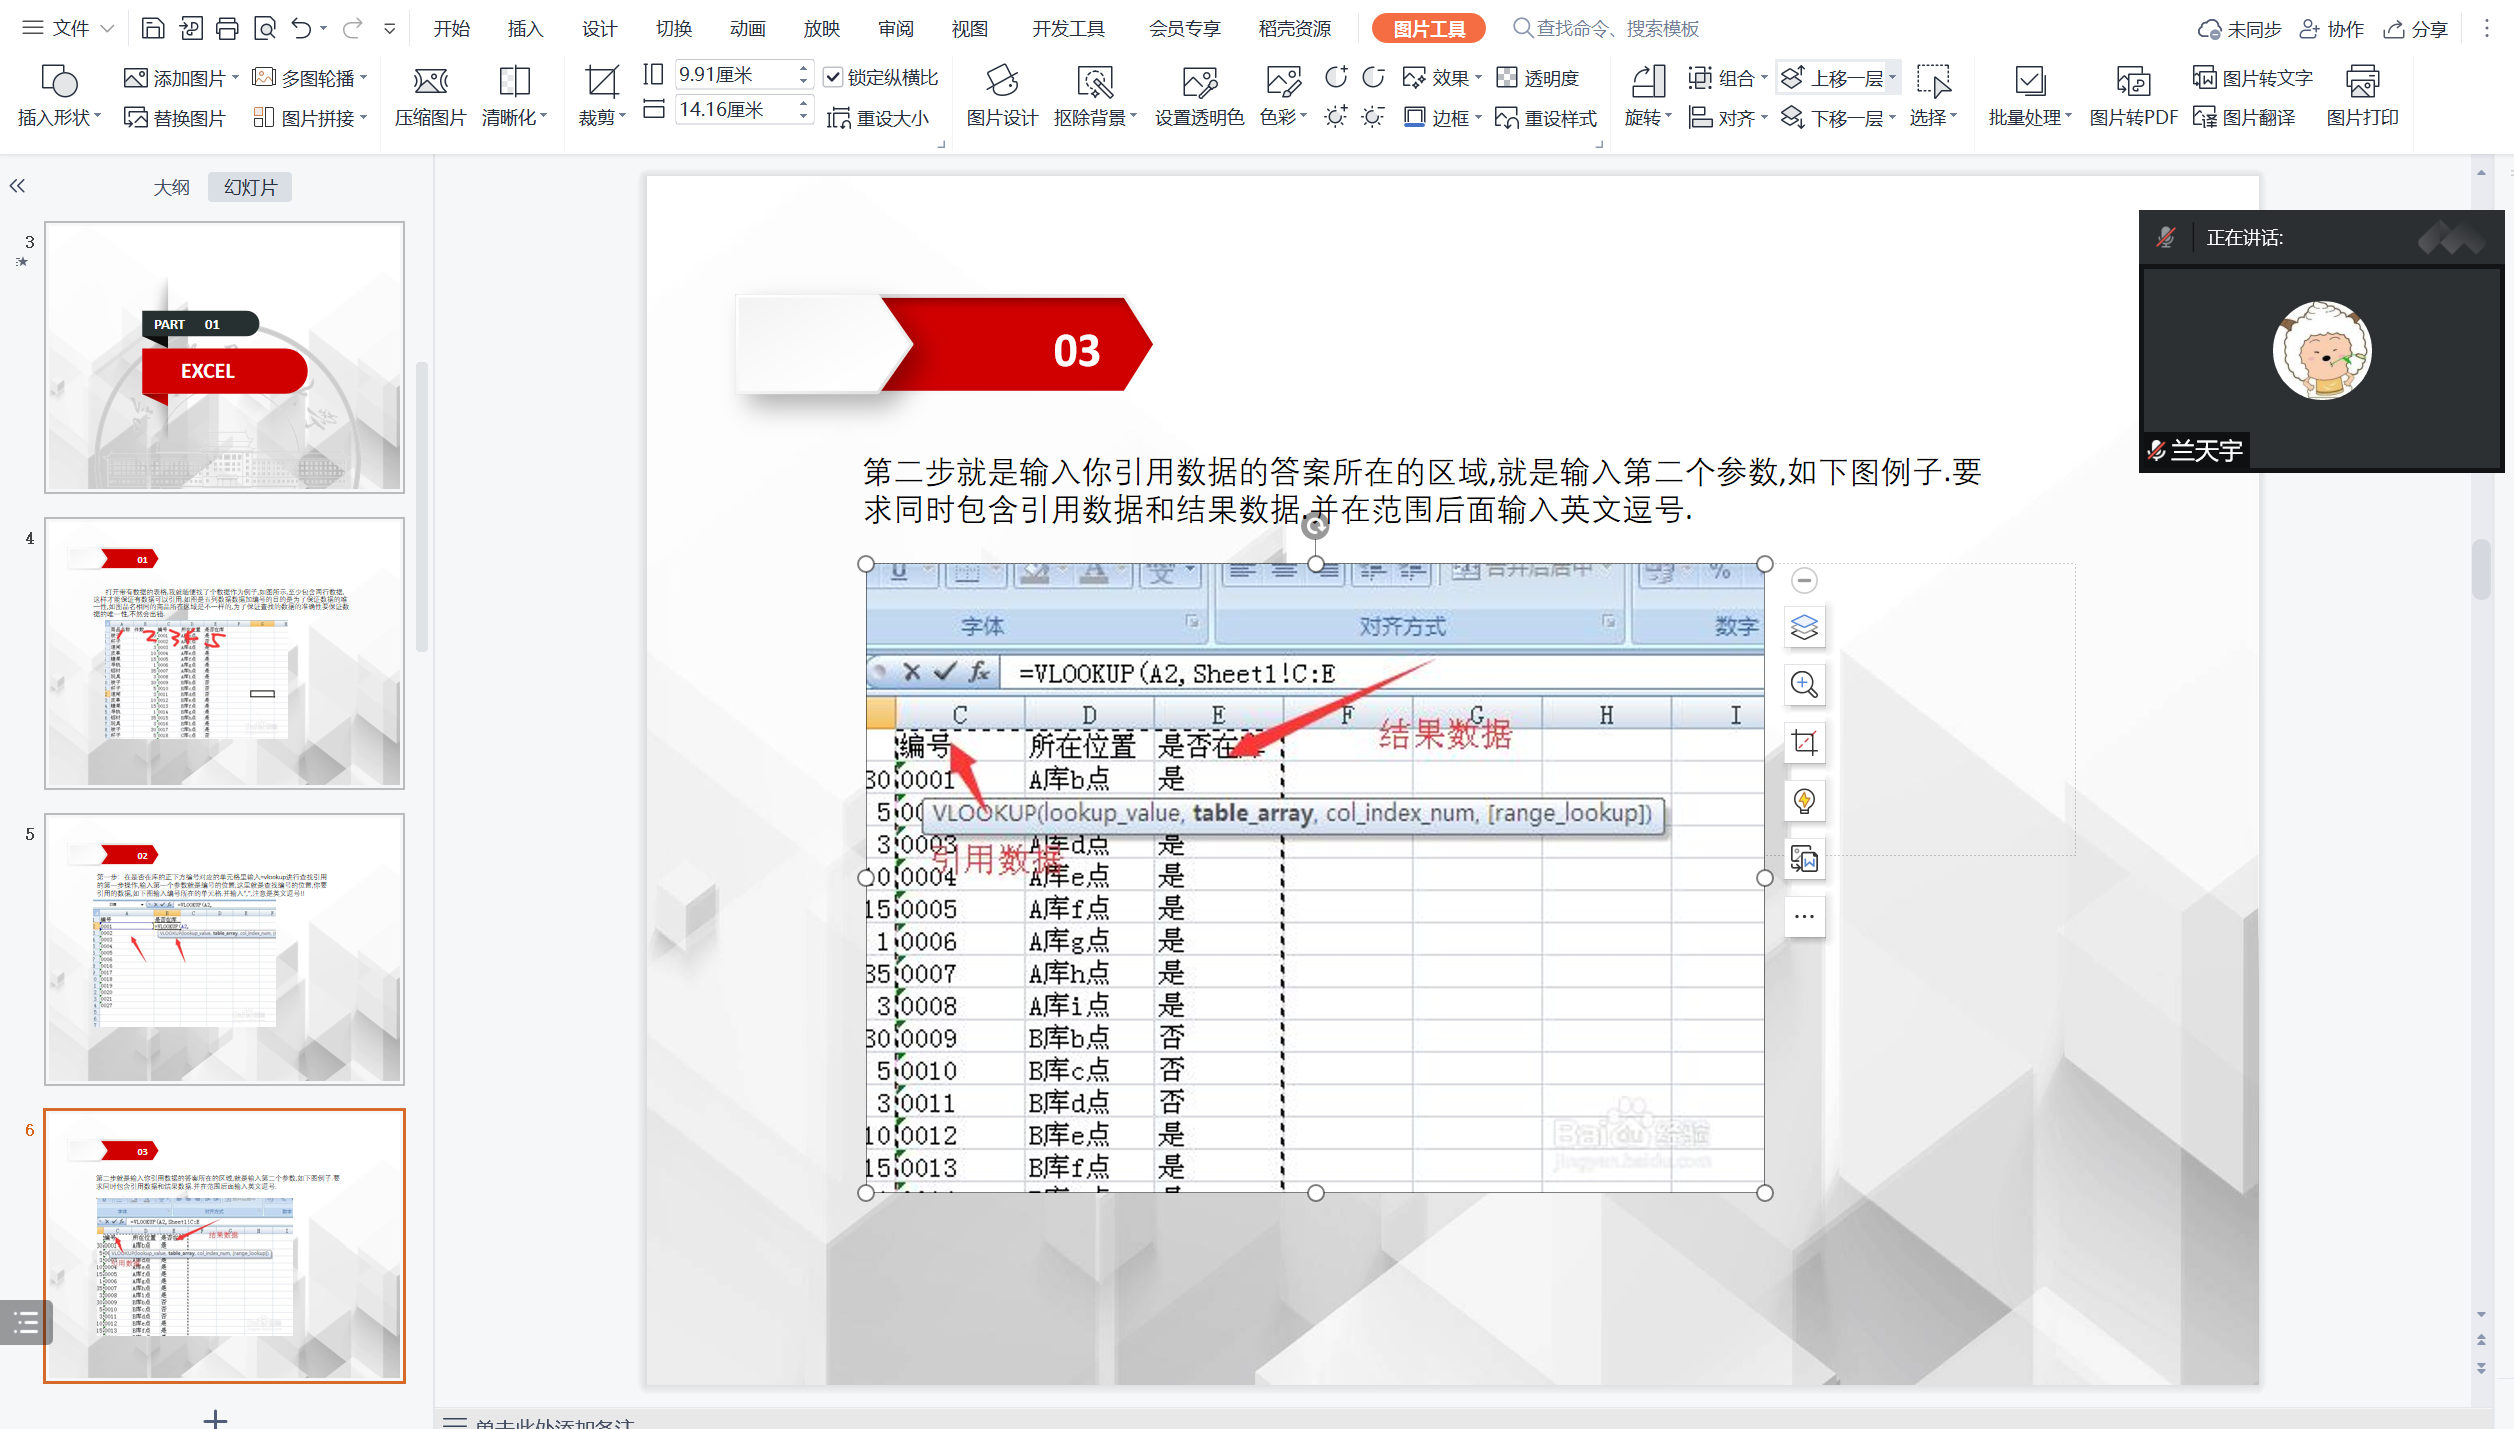Open the layers icon in the floating toolbar
Image resolution: width=2514 pixels, height=1429 pixels.
coord(1805,627)
